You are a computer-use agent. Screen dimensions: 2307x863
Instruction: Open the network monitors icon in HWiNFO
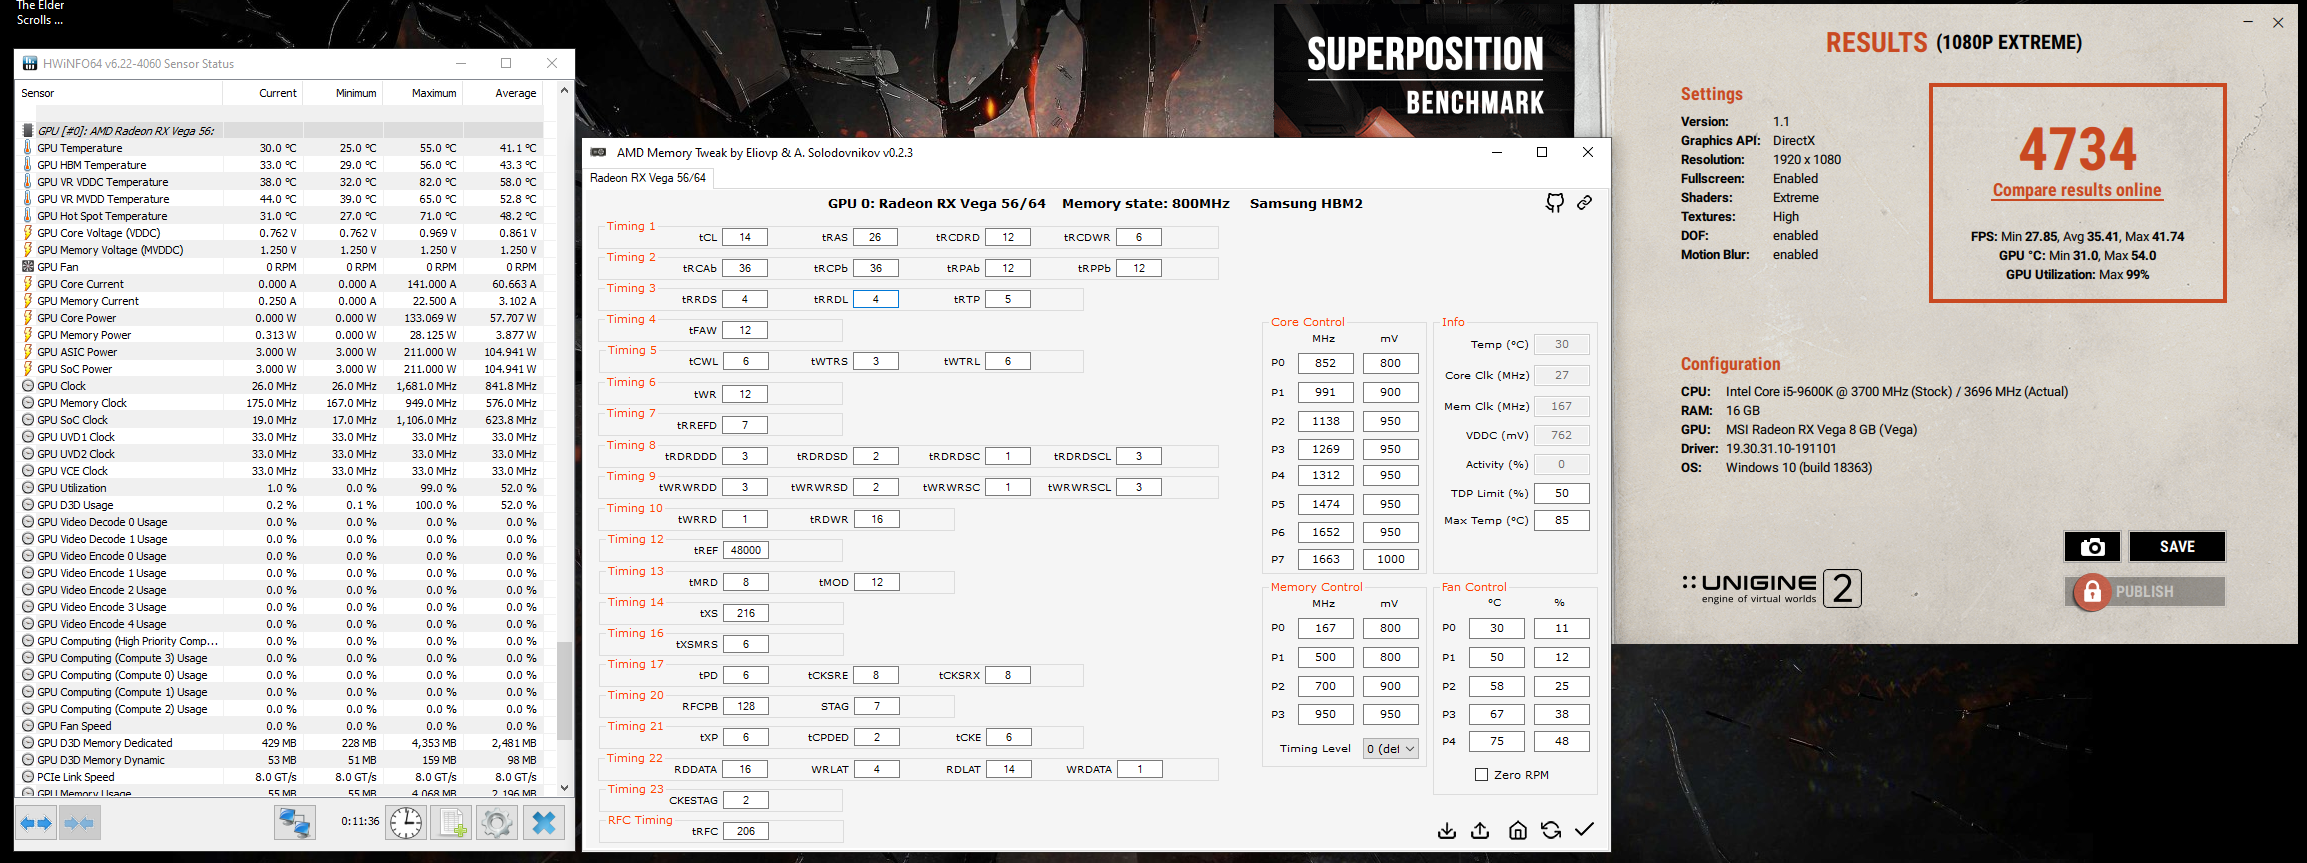coord(295,823)
